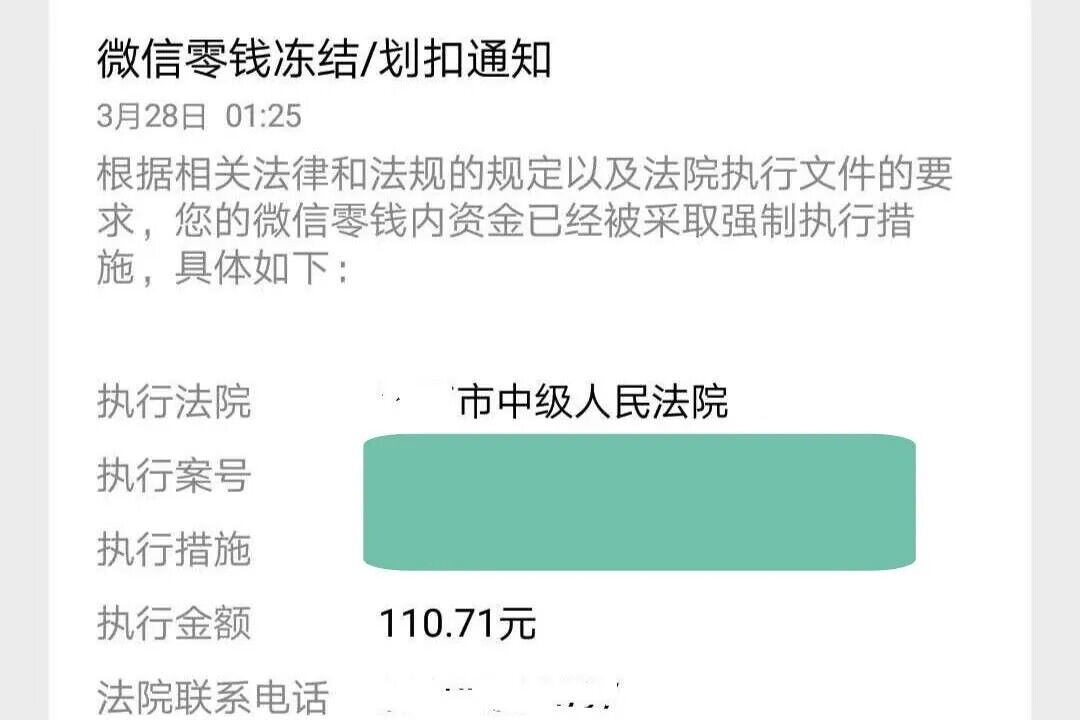Tap the 3月28日 date text

(151, 116)
